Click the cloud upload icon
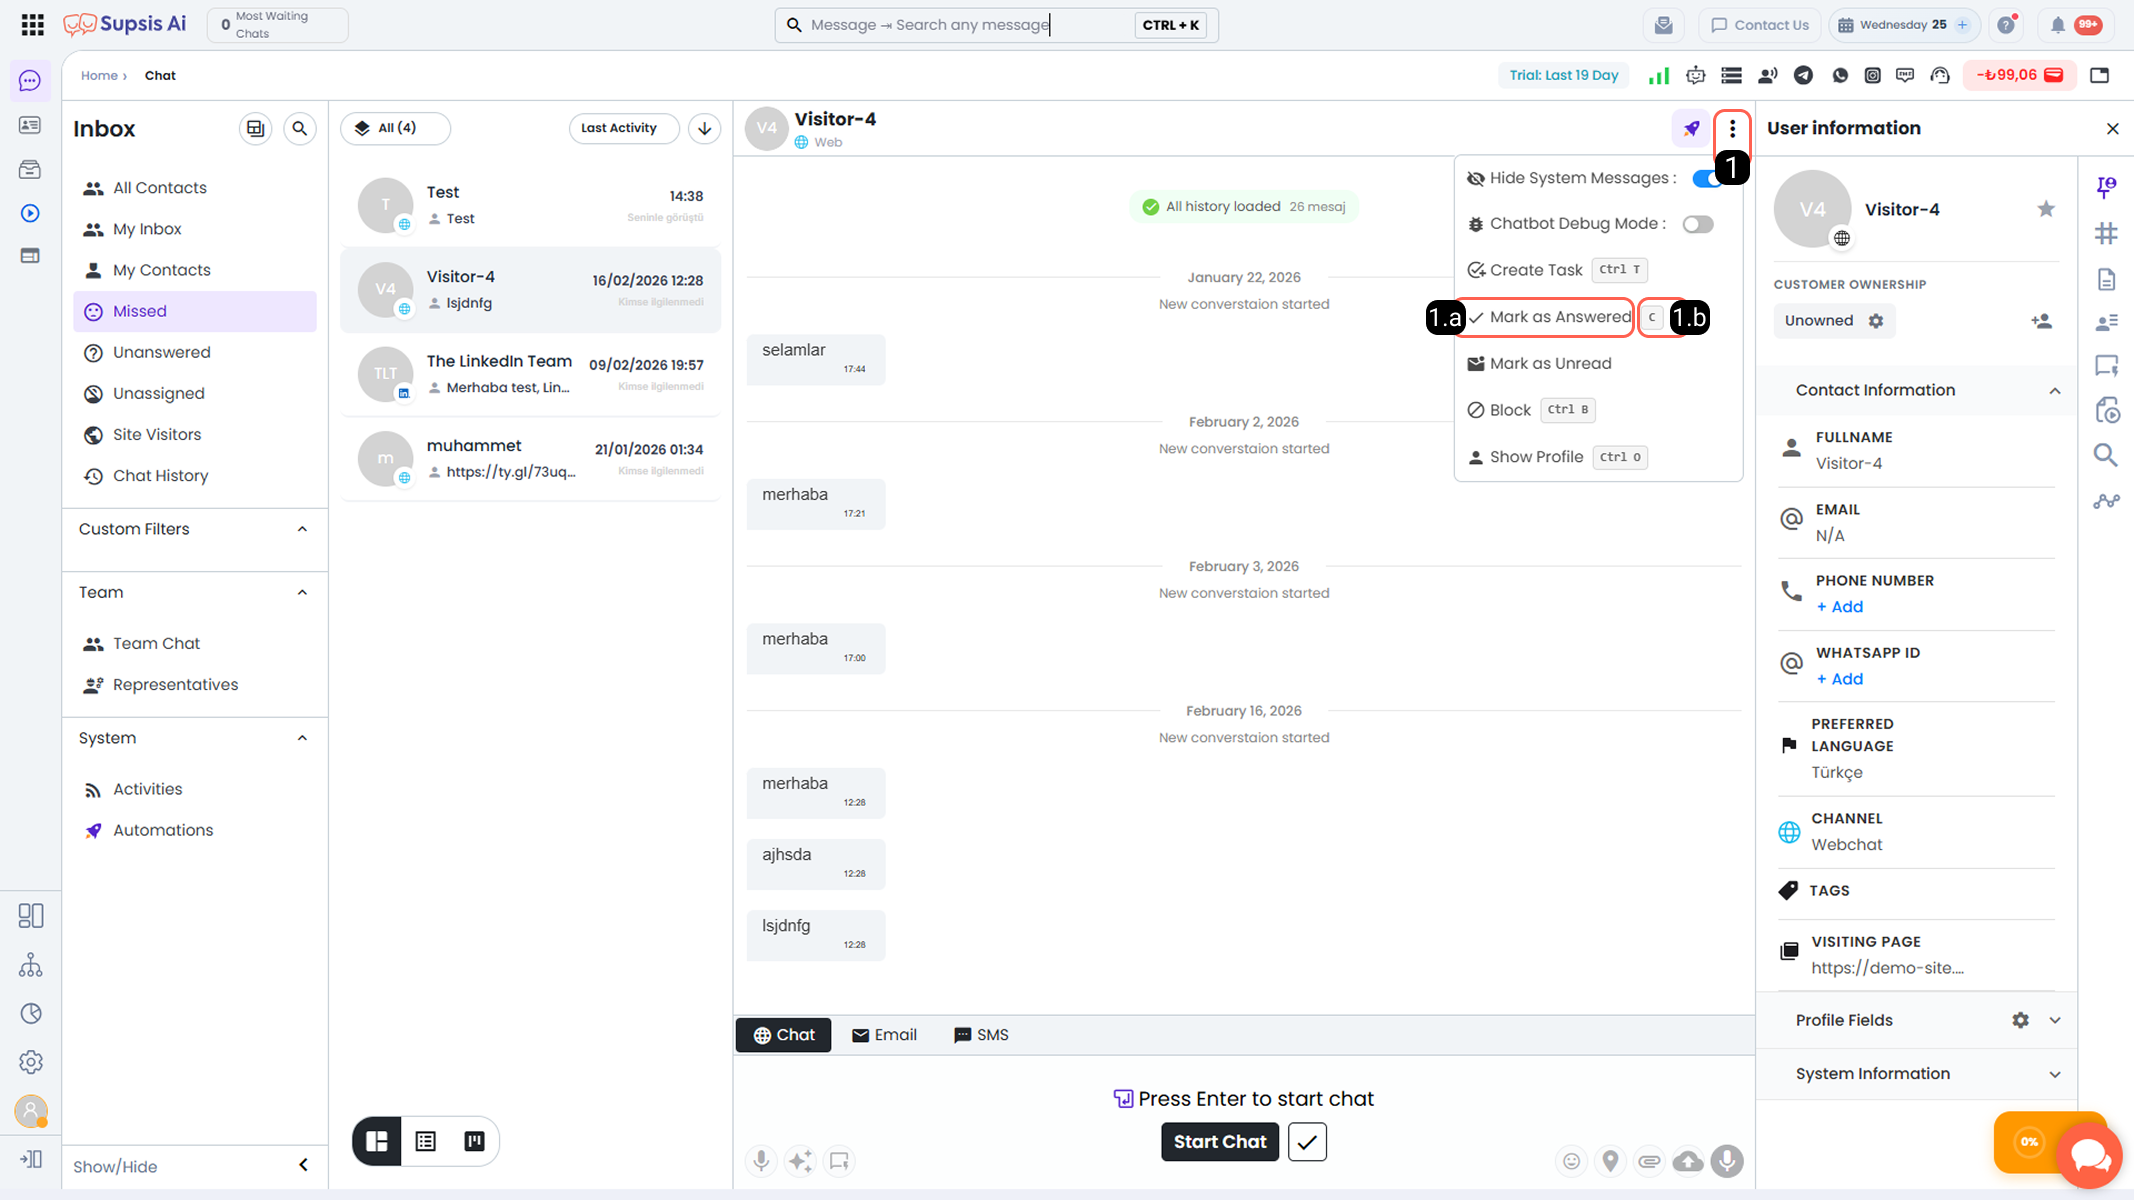 click(1688, 1161)
